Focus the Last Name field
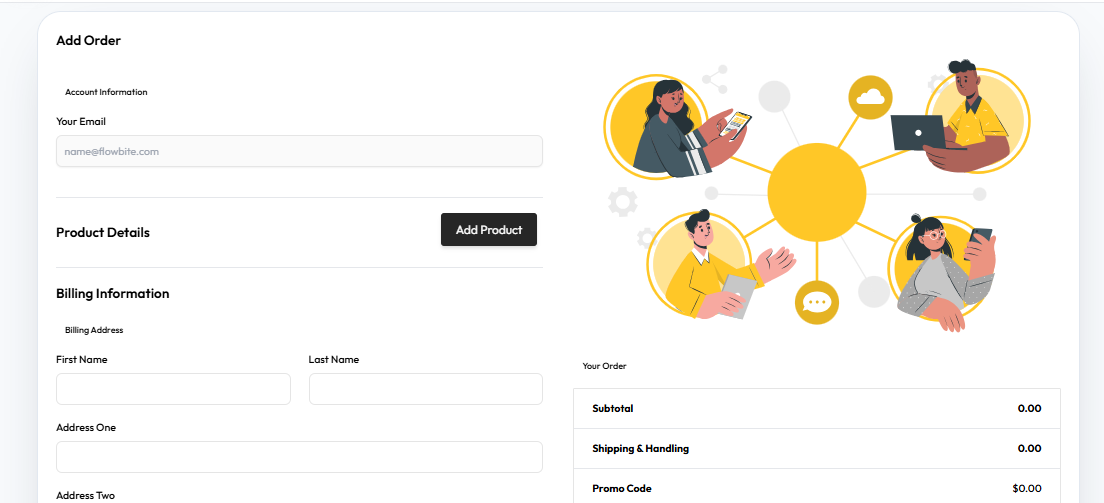This screenshot has height=503, width=1104. tap(425, 389)
